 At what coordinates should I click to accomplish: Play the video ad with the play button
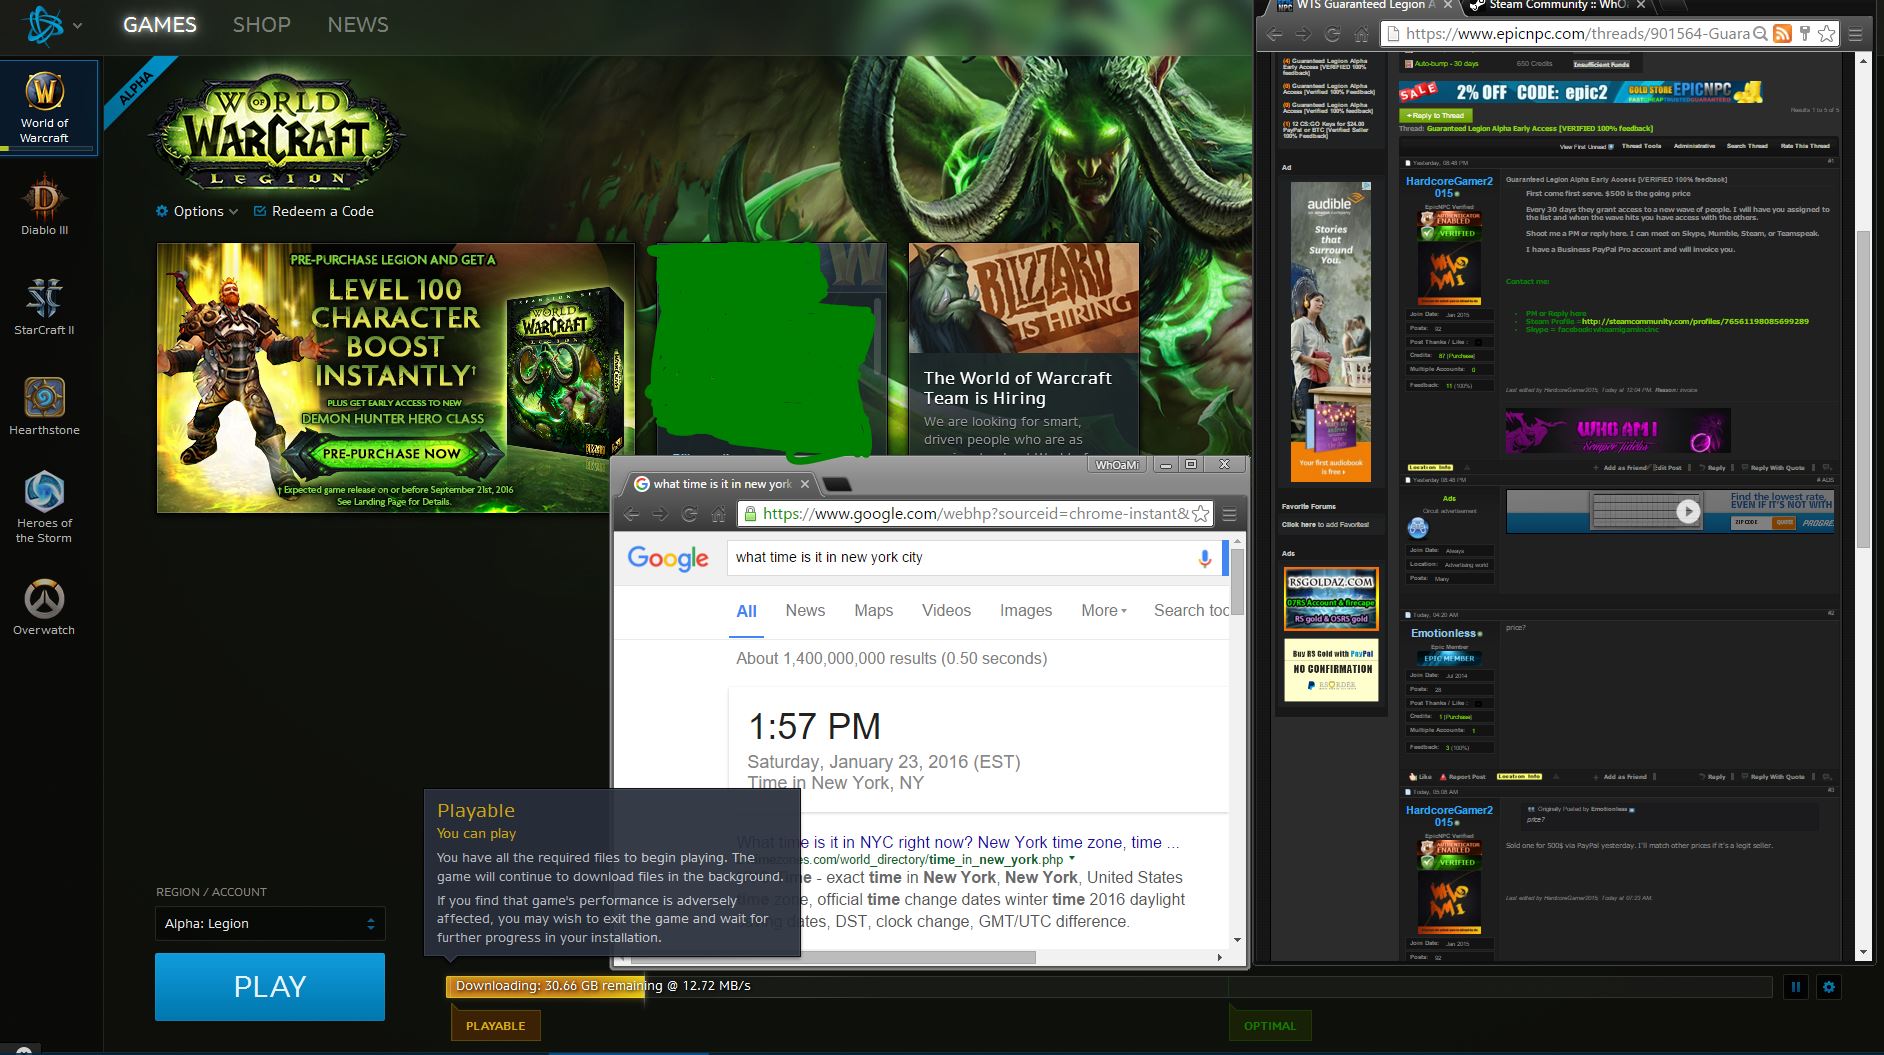1688,512
